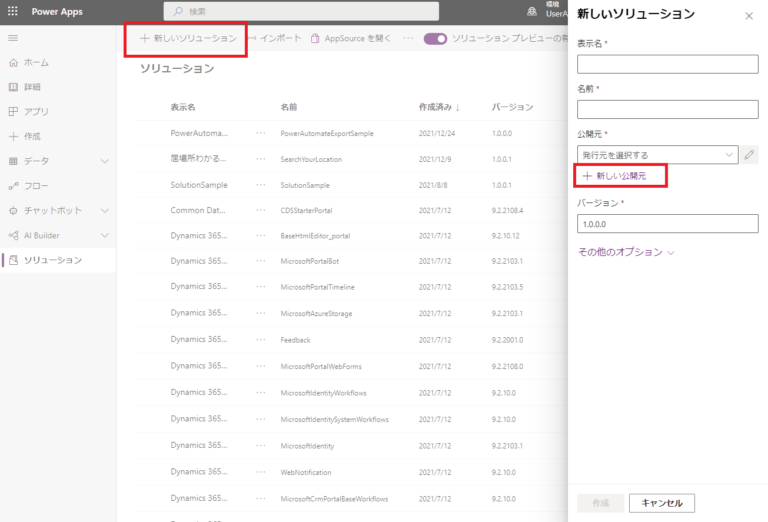The width and height of the screenshot is (768, 522).
Task: Sort by 作成済み column header
Action: 438,106
